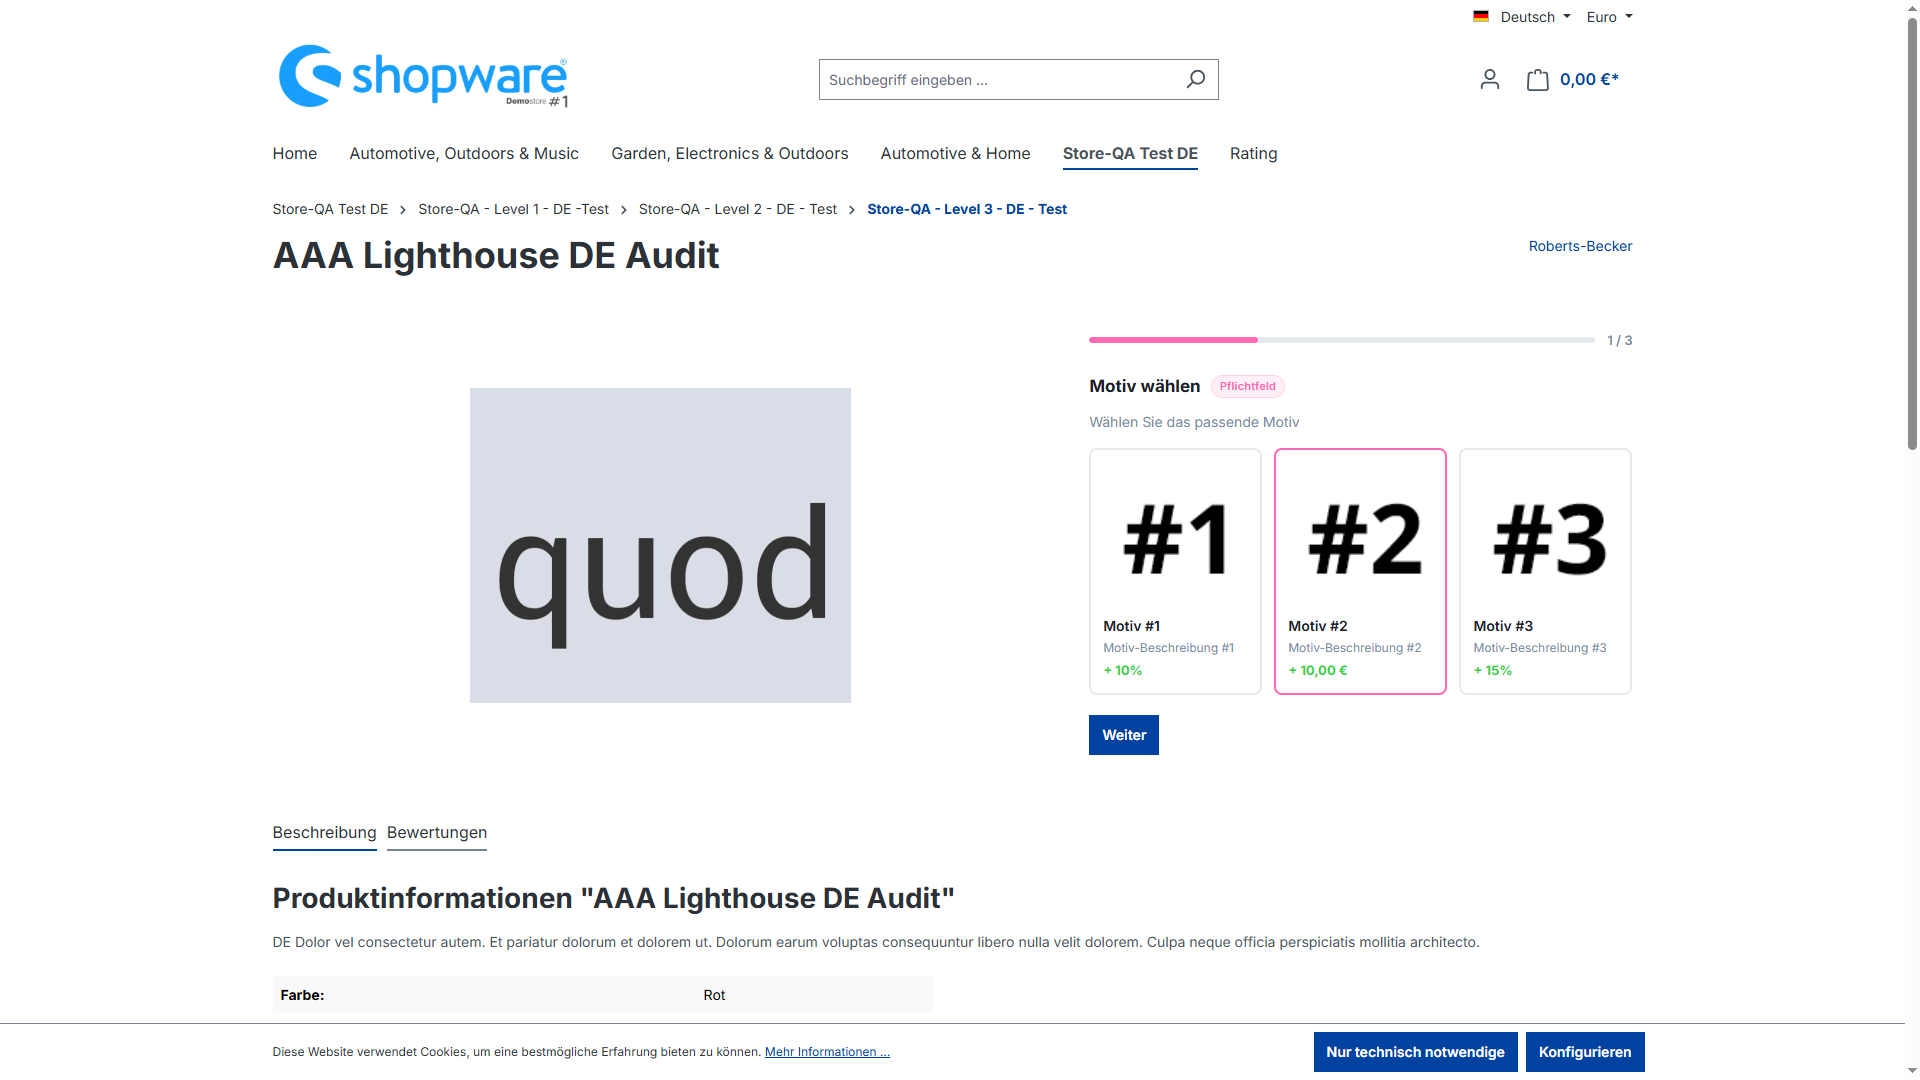
Task: Click the scrollbar down arrow
Action: click(1912, 1071)
